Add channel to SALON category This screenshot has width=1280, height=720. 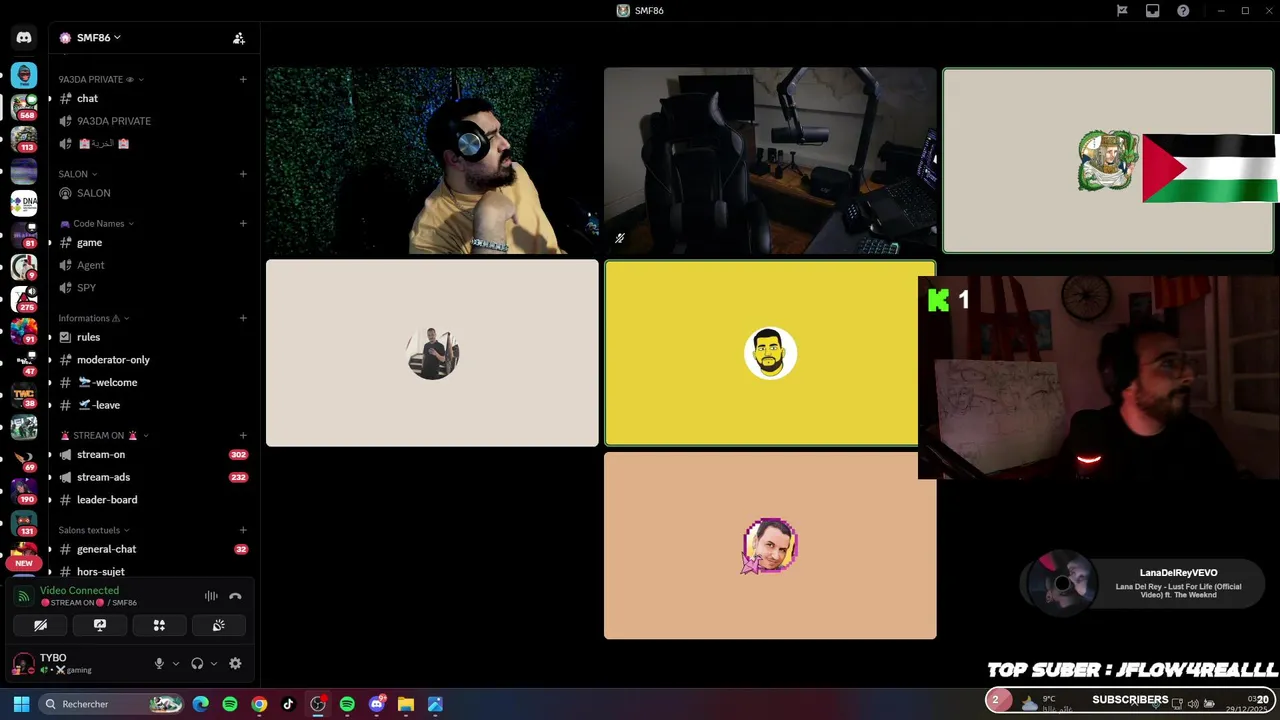pos(243,174)
